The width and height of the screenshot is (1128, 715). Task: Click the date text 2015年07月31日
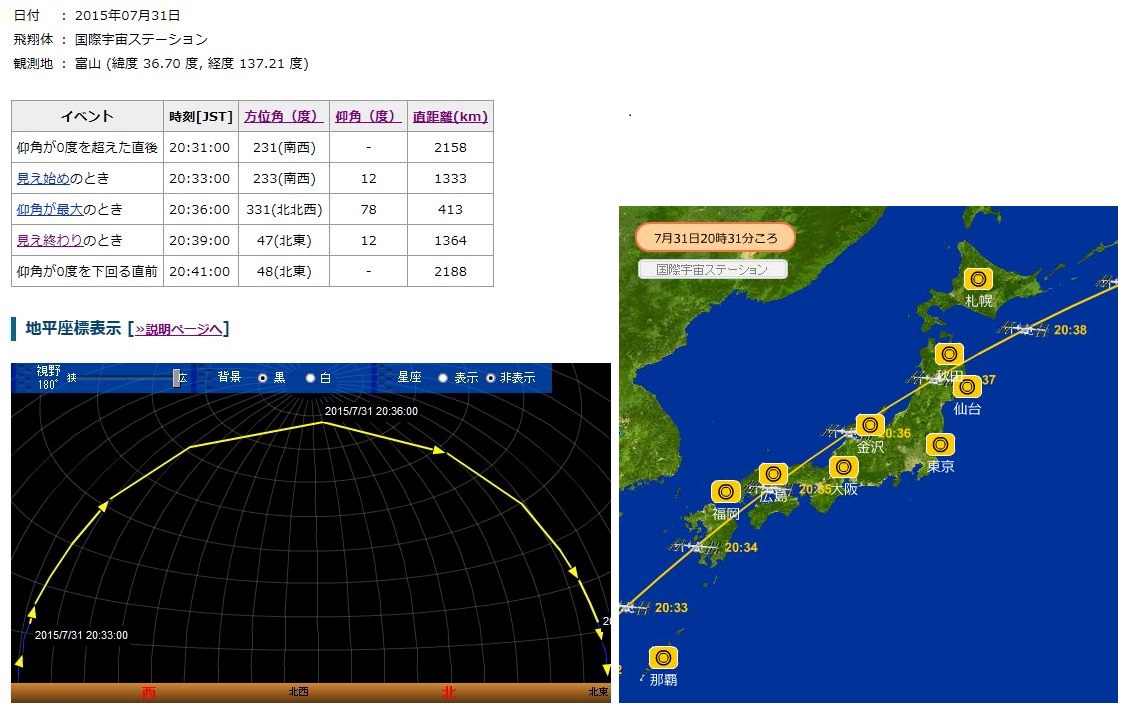click(x=128, y=15)
